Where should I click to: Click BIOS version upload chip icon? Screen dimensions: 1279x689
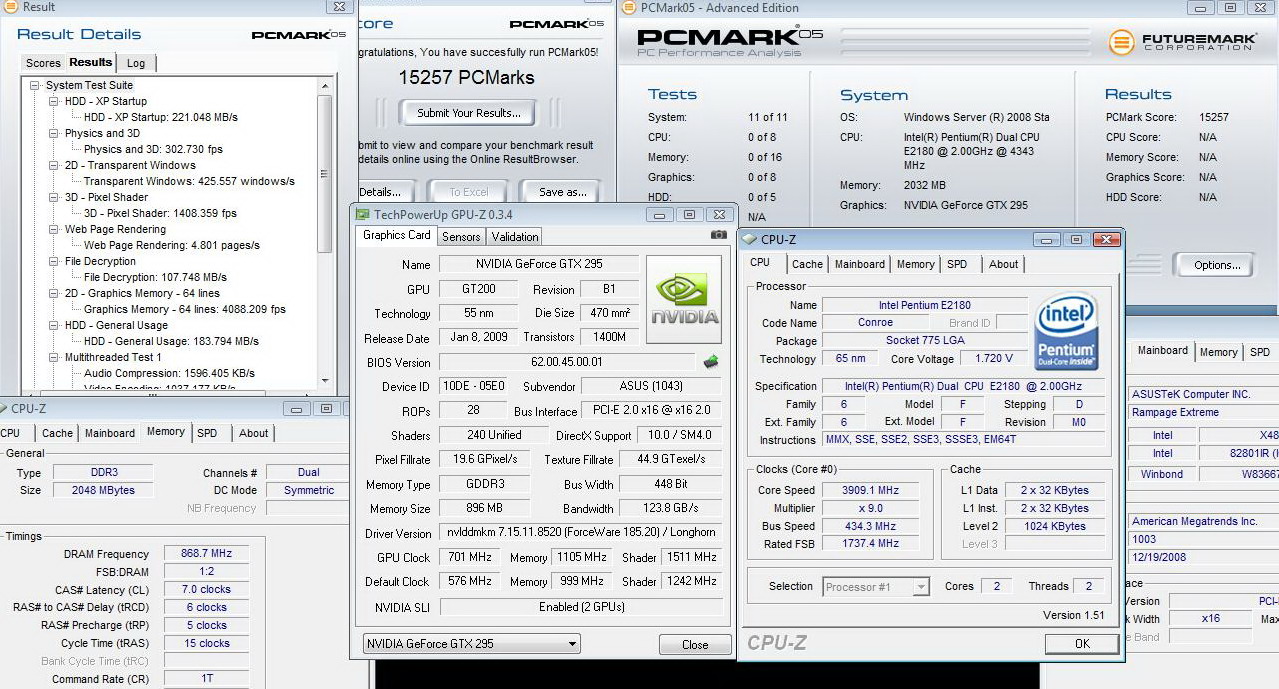711,362
